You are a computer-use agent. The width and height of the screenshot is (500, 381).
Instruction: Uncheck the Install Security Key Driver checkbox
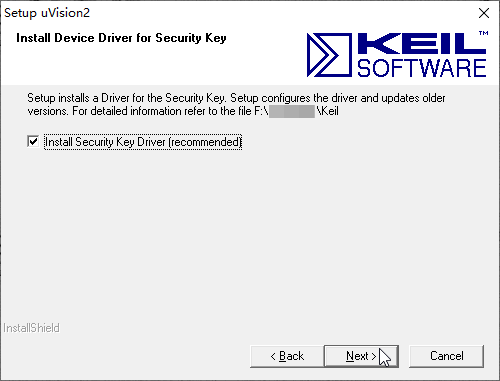click(33, 141)
